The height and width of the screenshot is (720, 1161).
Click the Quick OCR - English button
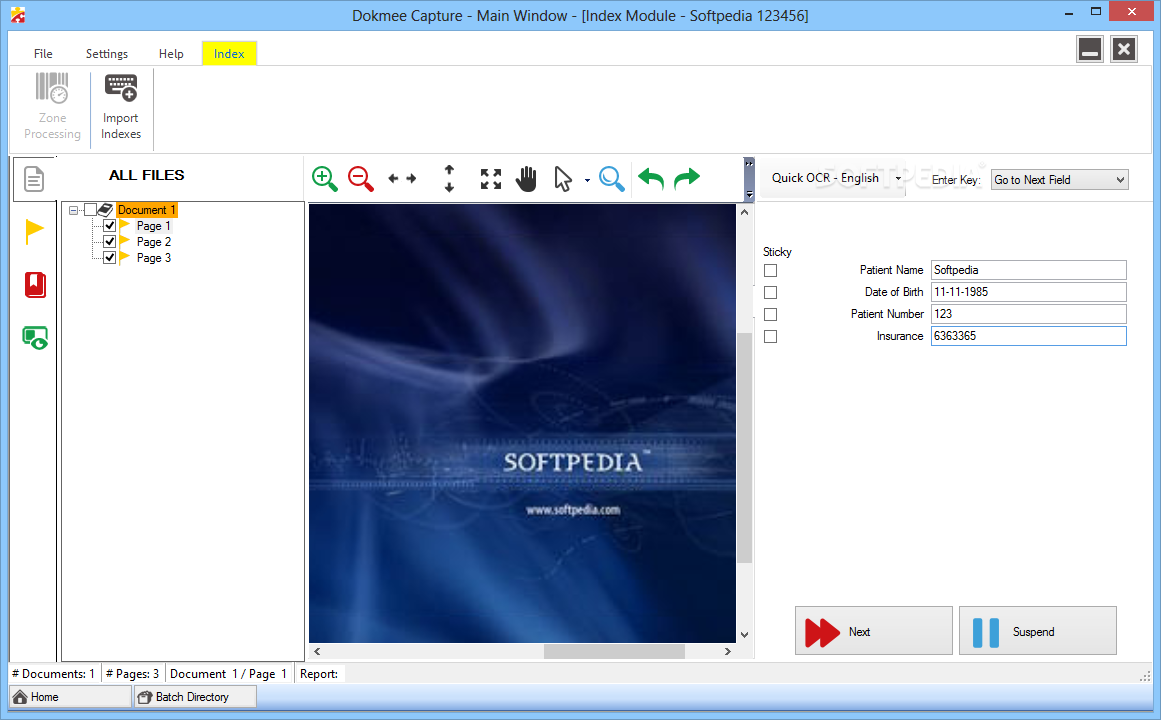[x=826, y=179]
